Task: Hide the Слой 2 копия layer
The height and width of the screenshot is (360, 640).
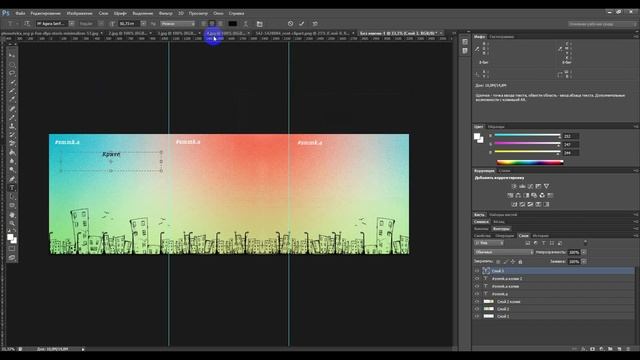Action: 477,302
